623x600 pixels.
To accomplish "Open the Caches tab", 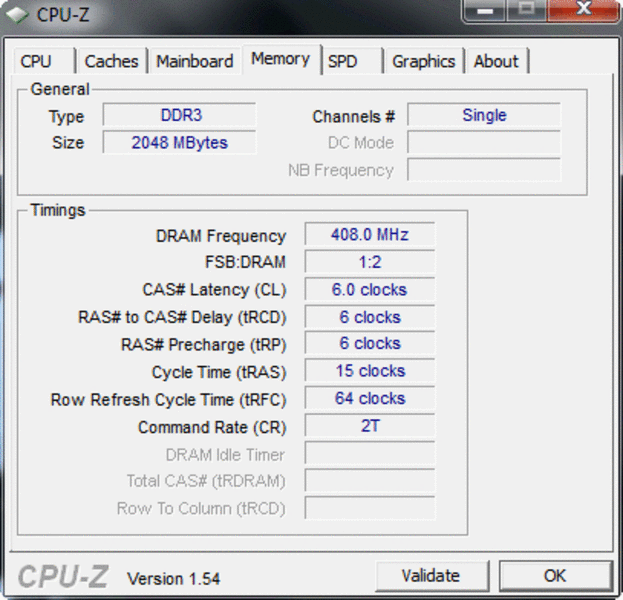I will (112, 61).
